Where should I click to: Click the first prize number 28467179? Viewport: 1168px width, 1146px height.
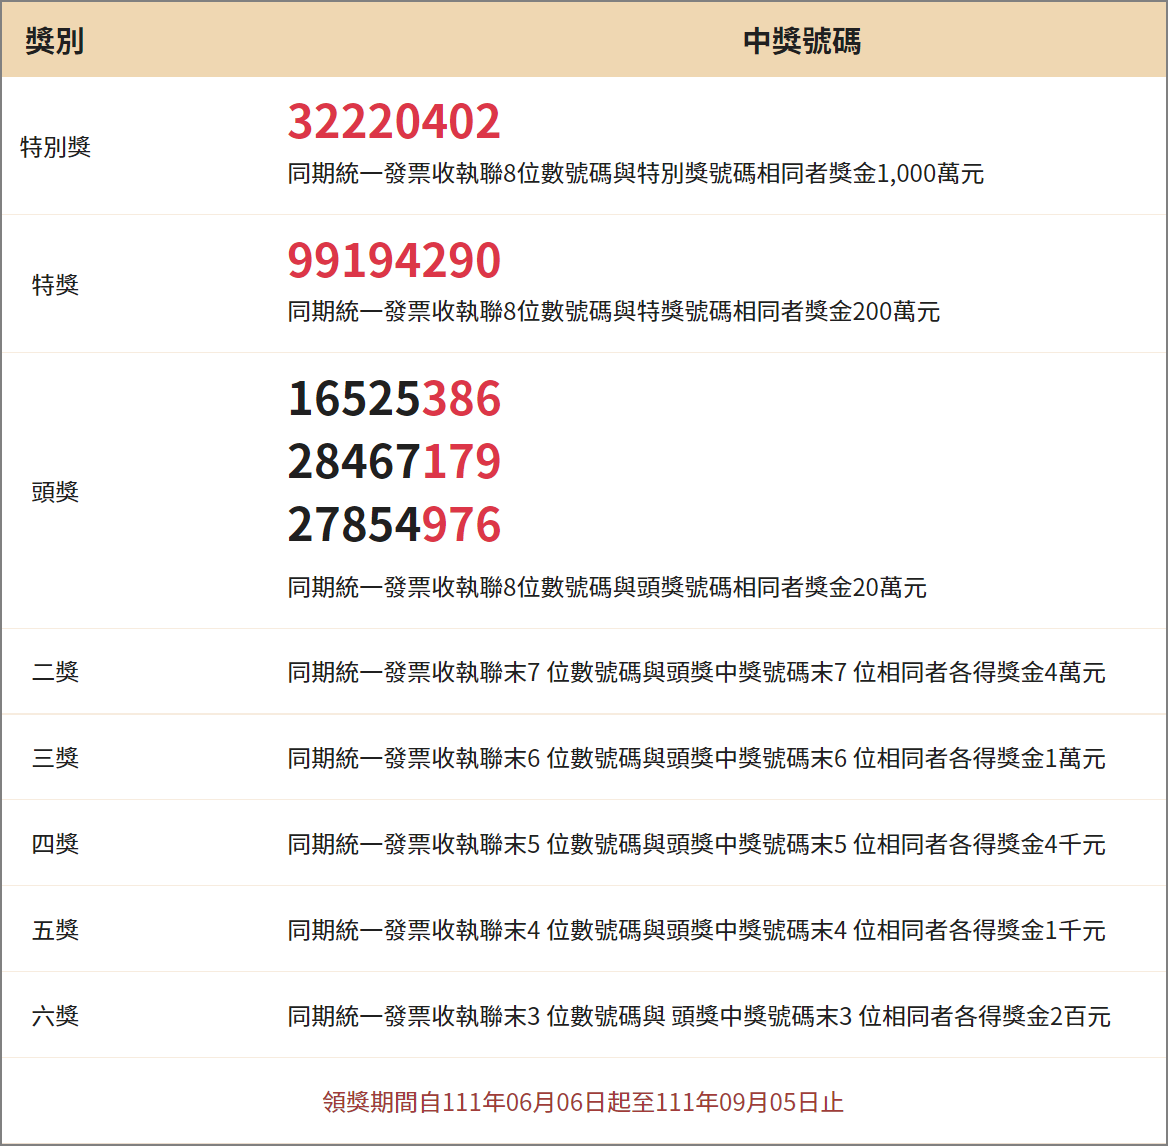(x=393, y=462)
